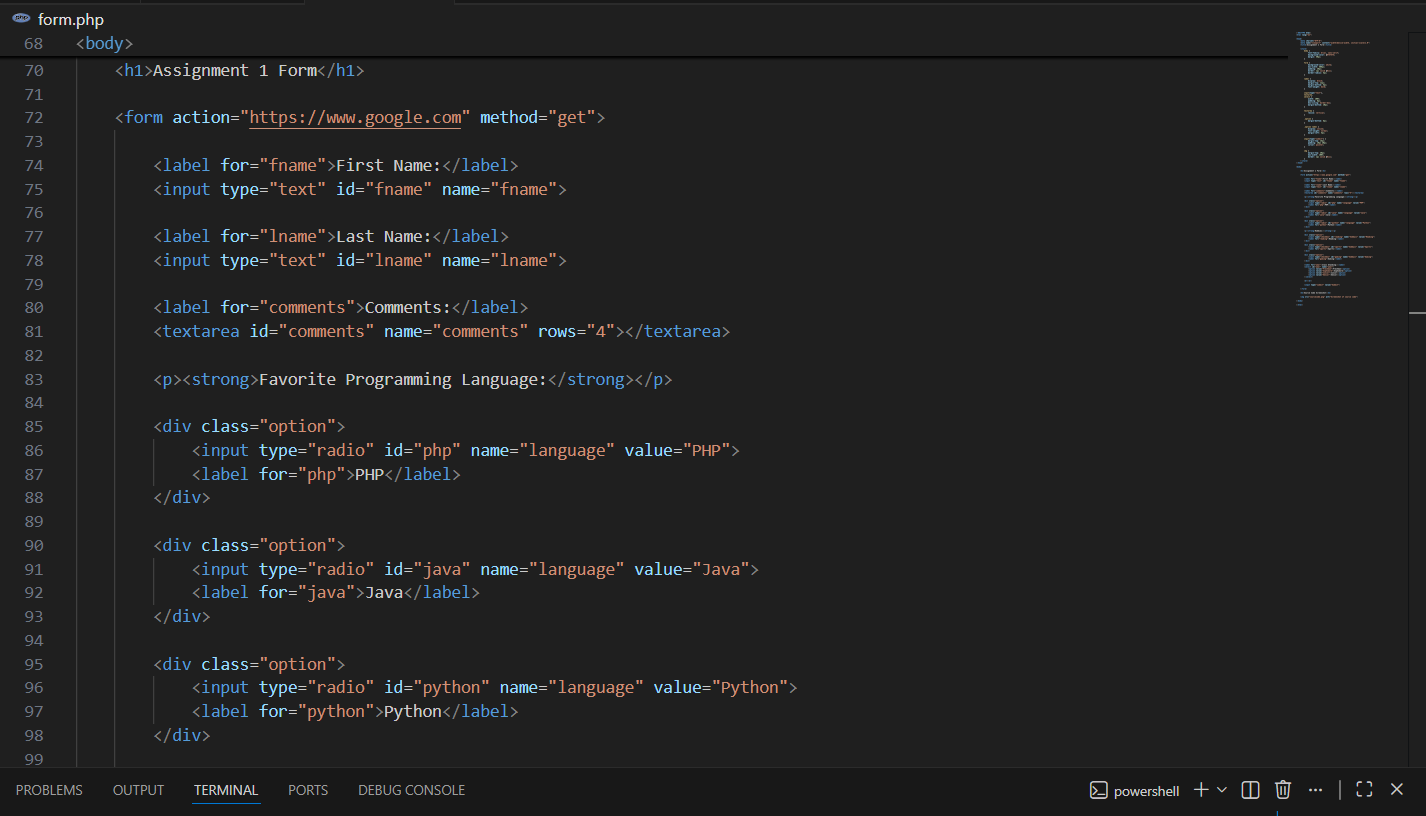This screenshot has height=816, width=1426.
Task: Place cursor on 'Last Name:' label text
Action: pyautogui.click(x=384, y=236)
